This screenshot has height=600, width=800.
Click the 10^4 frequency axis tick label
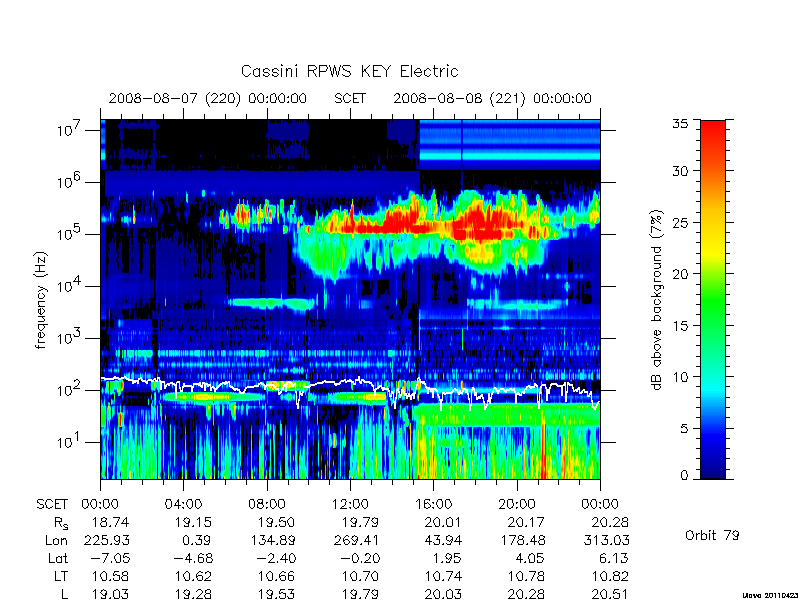click(70, 285)
